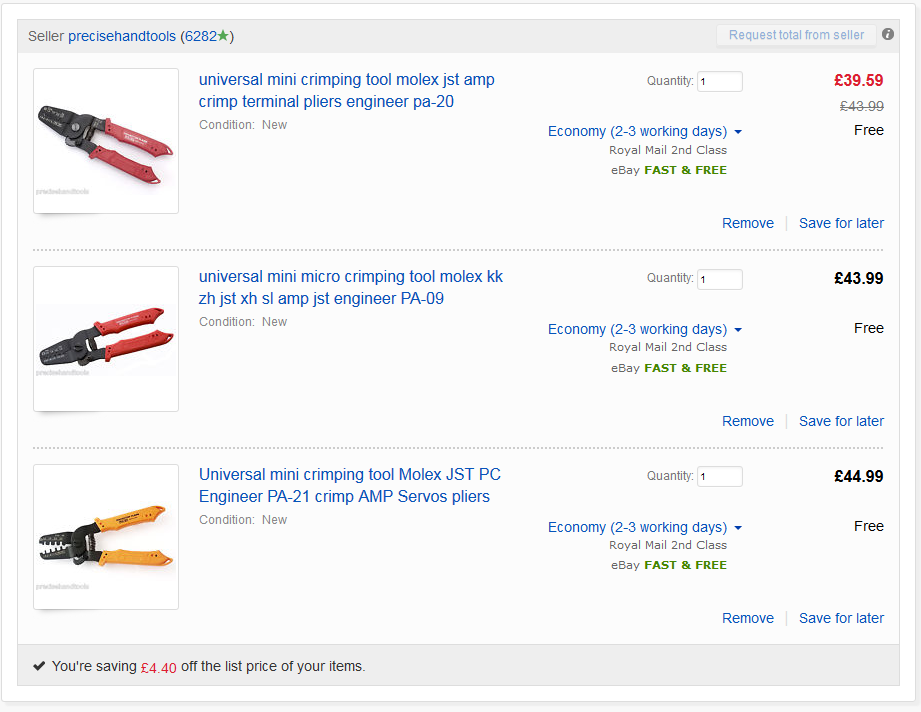Viewport: 921px width, 712px height.
Task: Select the quantity box for the PA-09 tool
Action: (719, 279)
